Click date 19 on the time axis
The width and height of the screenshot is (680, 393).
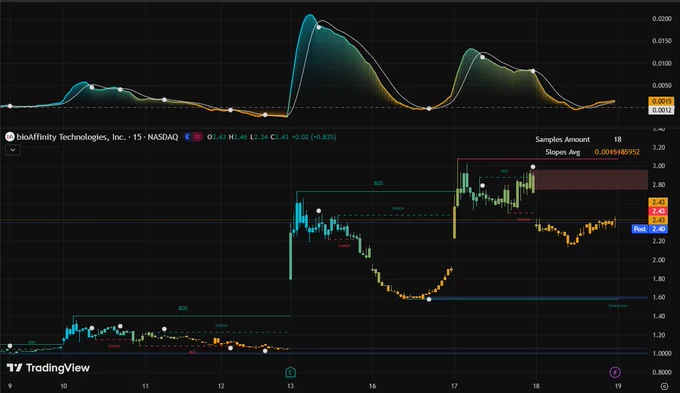tap(618, 386)
